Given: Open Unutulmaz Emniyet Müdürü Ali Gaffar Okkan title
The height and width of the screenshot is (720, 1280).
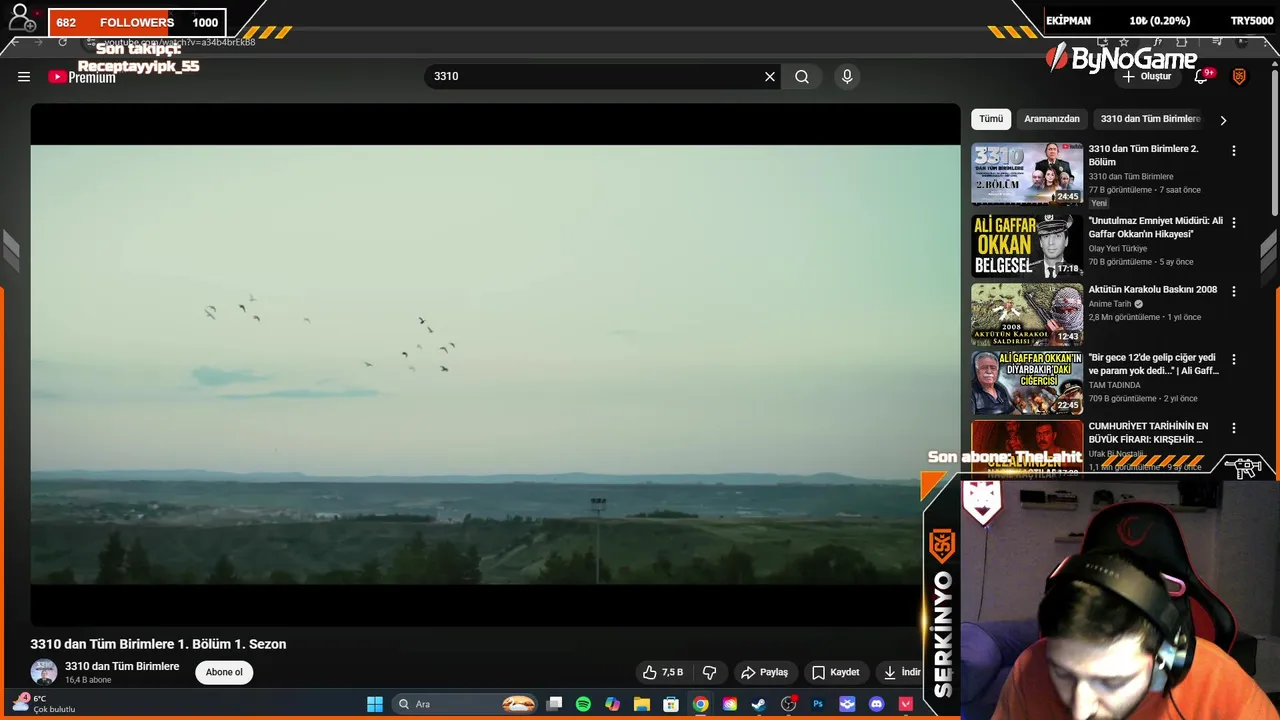Looking at the screenshot, I should pos(1155,227).
